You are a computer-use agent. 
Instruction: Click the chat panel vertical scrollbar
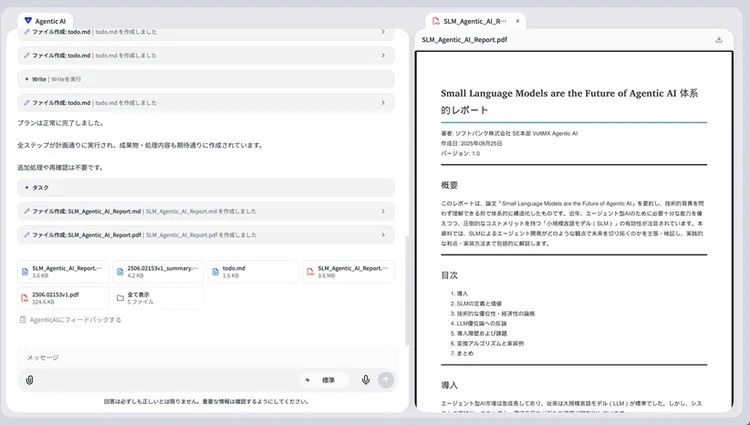[x=407, y=290]
